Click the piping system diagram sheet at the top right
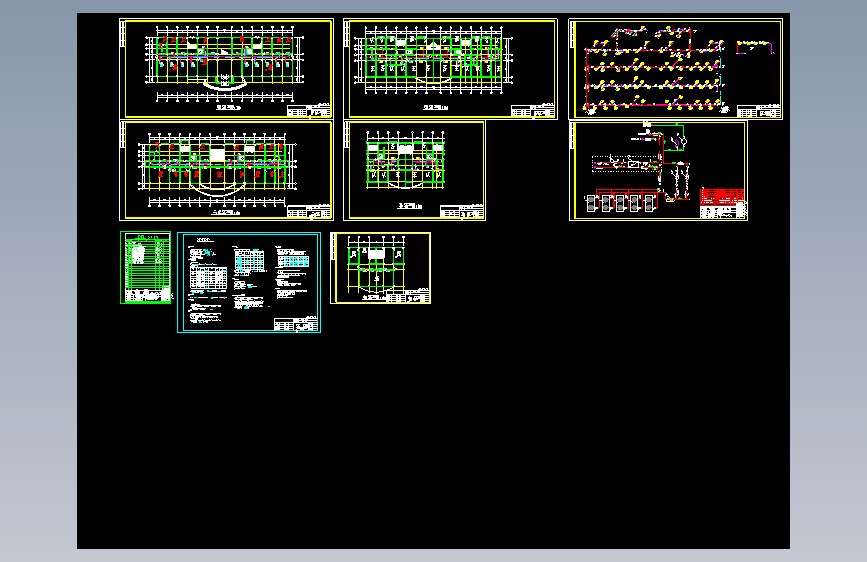867x562 pixels. pos(675,69)
